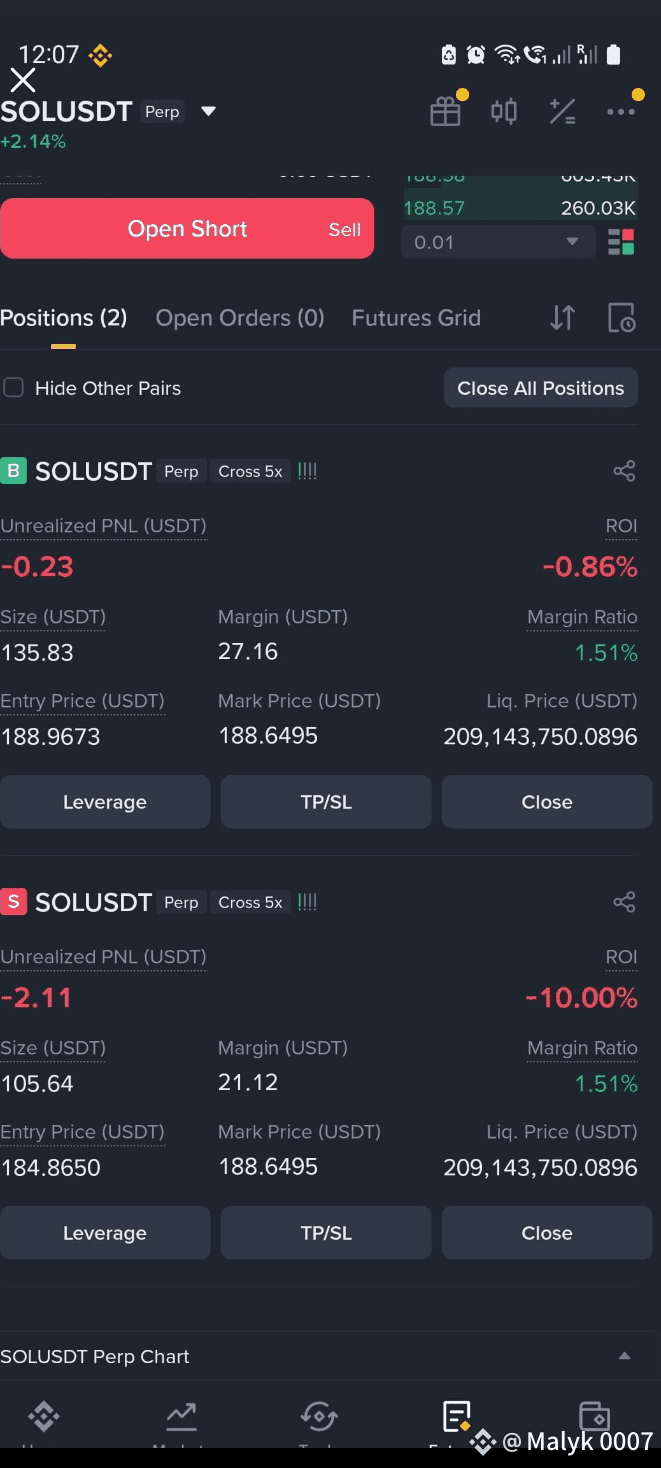This screenshot has height=1468, width=661.
Task: Open the percent calculator icon
Action: tap(562, 111)
